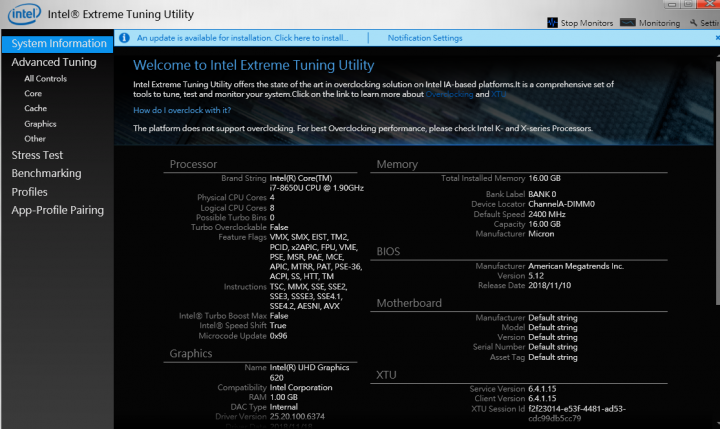The width and height of the screenshot is (720, 429).
Task: Click the Memory section heading
Action: [x=397, y=164]
